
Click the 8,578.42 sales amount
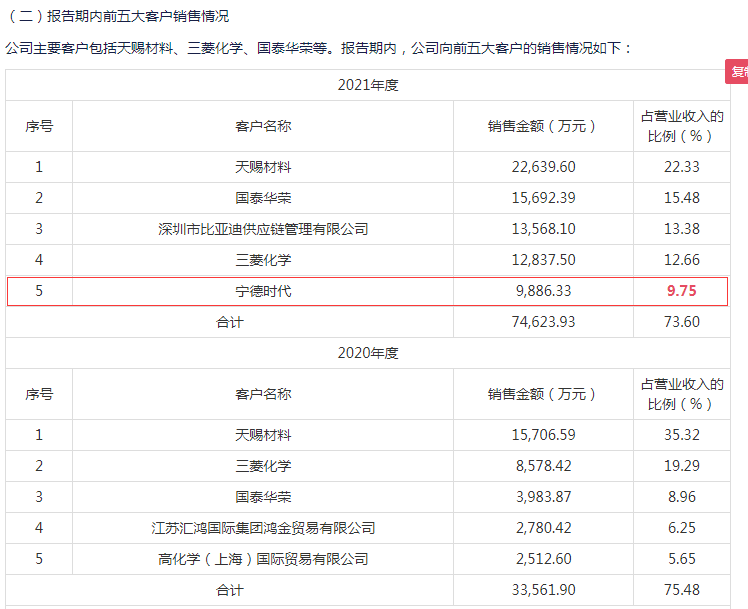point(543,466)
